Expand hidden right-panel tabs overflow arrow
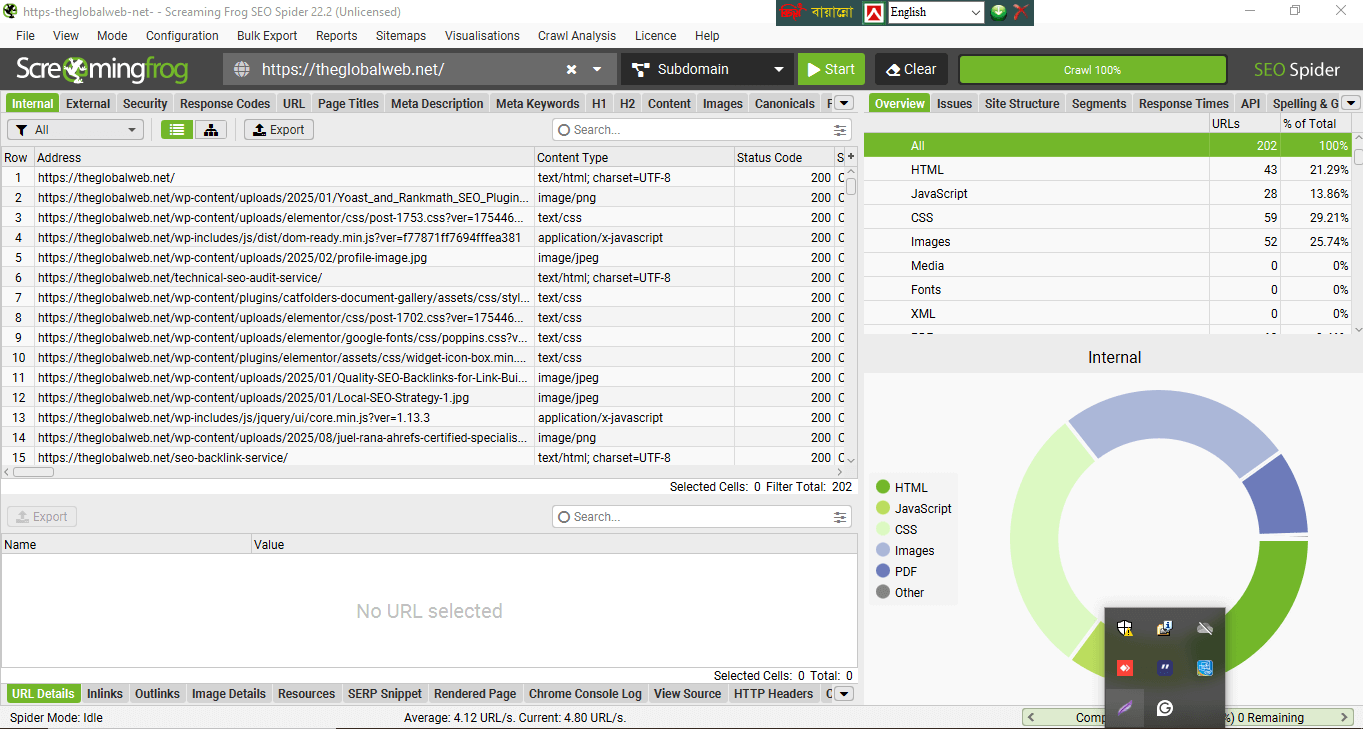1363x729 pixels. (x=1351, y=103)
